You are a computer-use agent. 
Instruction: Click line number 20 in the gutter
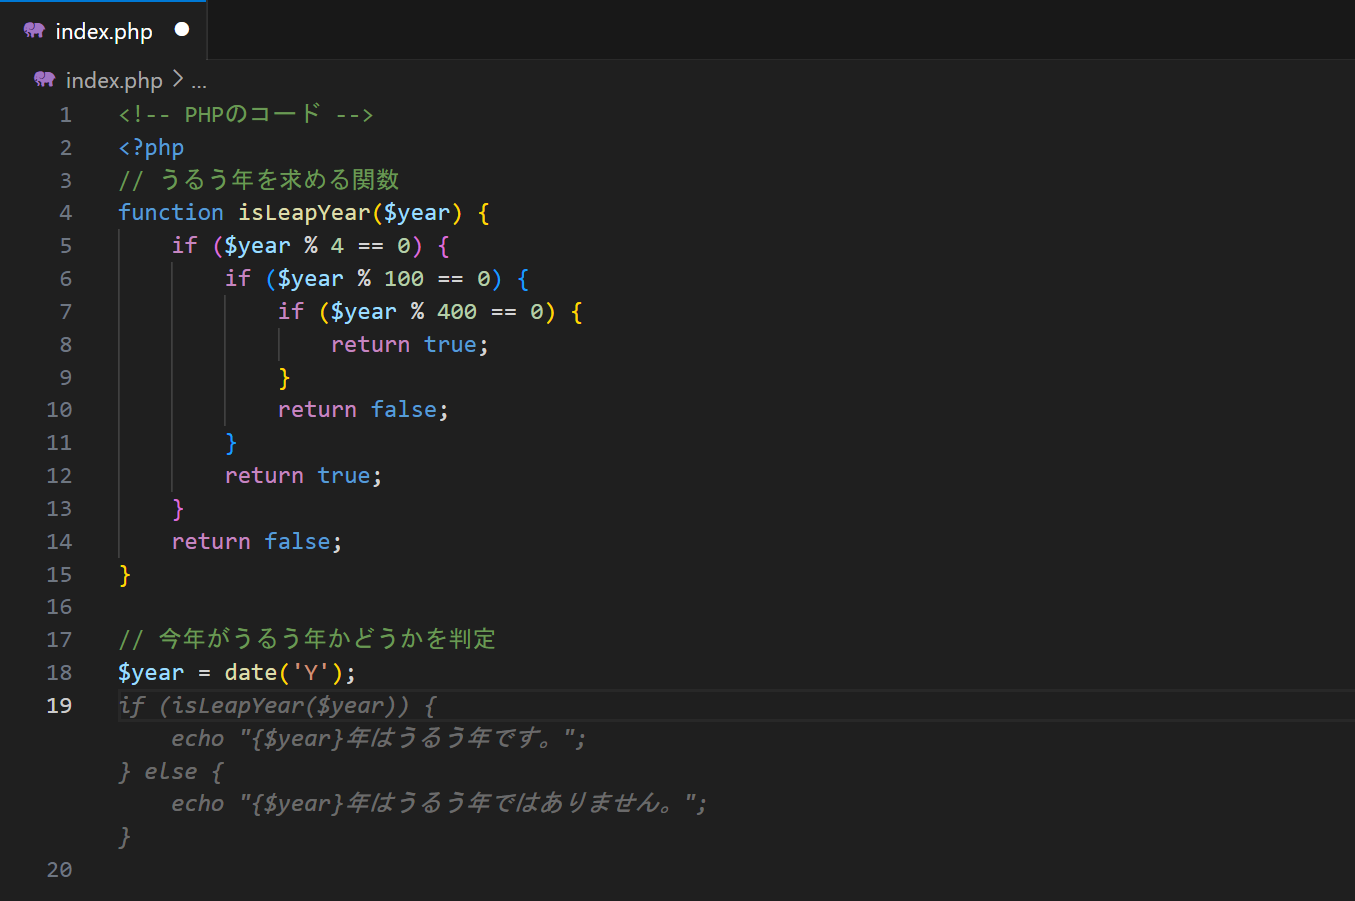tap(59, 870)
